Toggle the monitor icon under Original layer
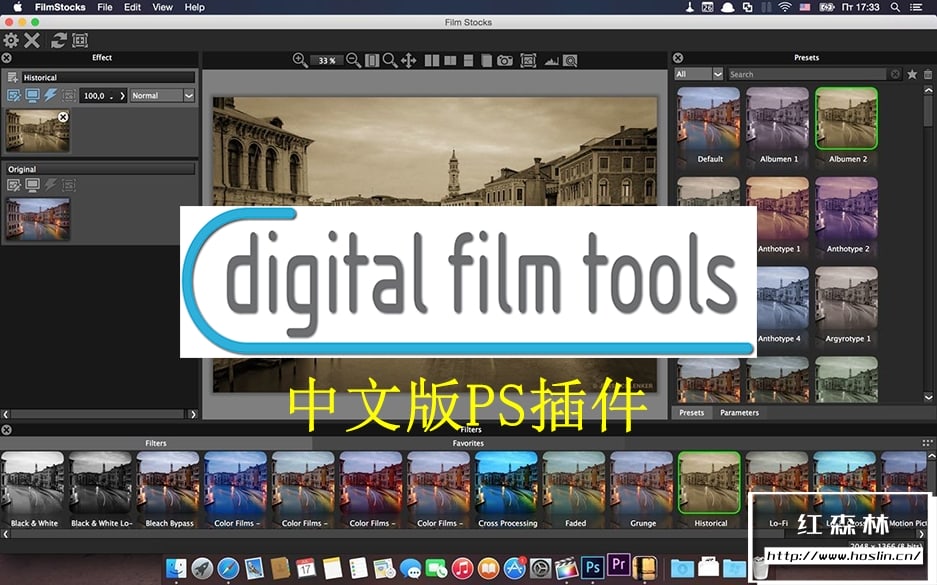 (x=32, y=185)
